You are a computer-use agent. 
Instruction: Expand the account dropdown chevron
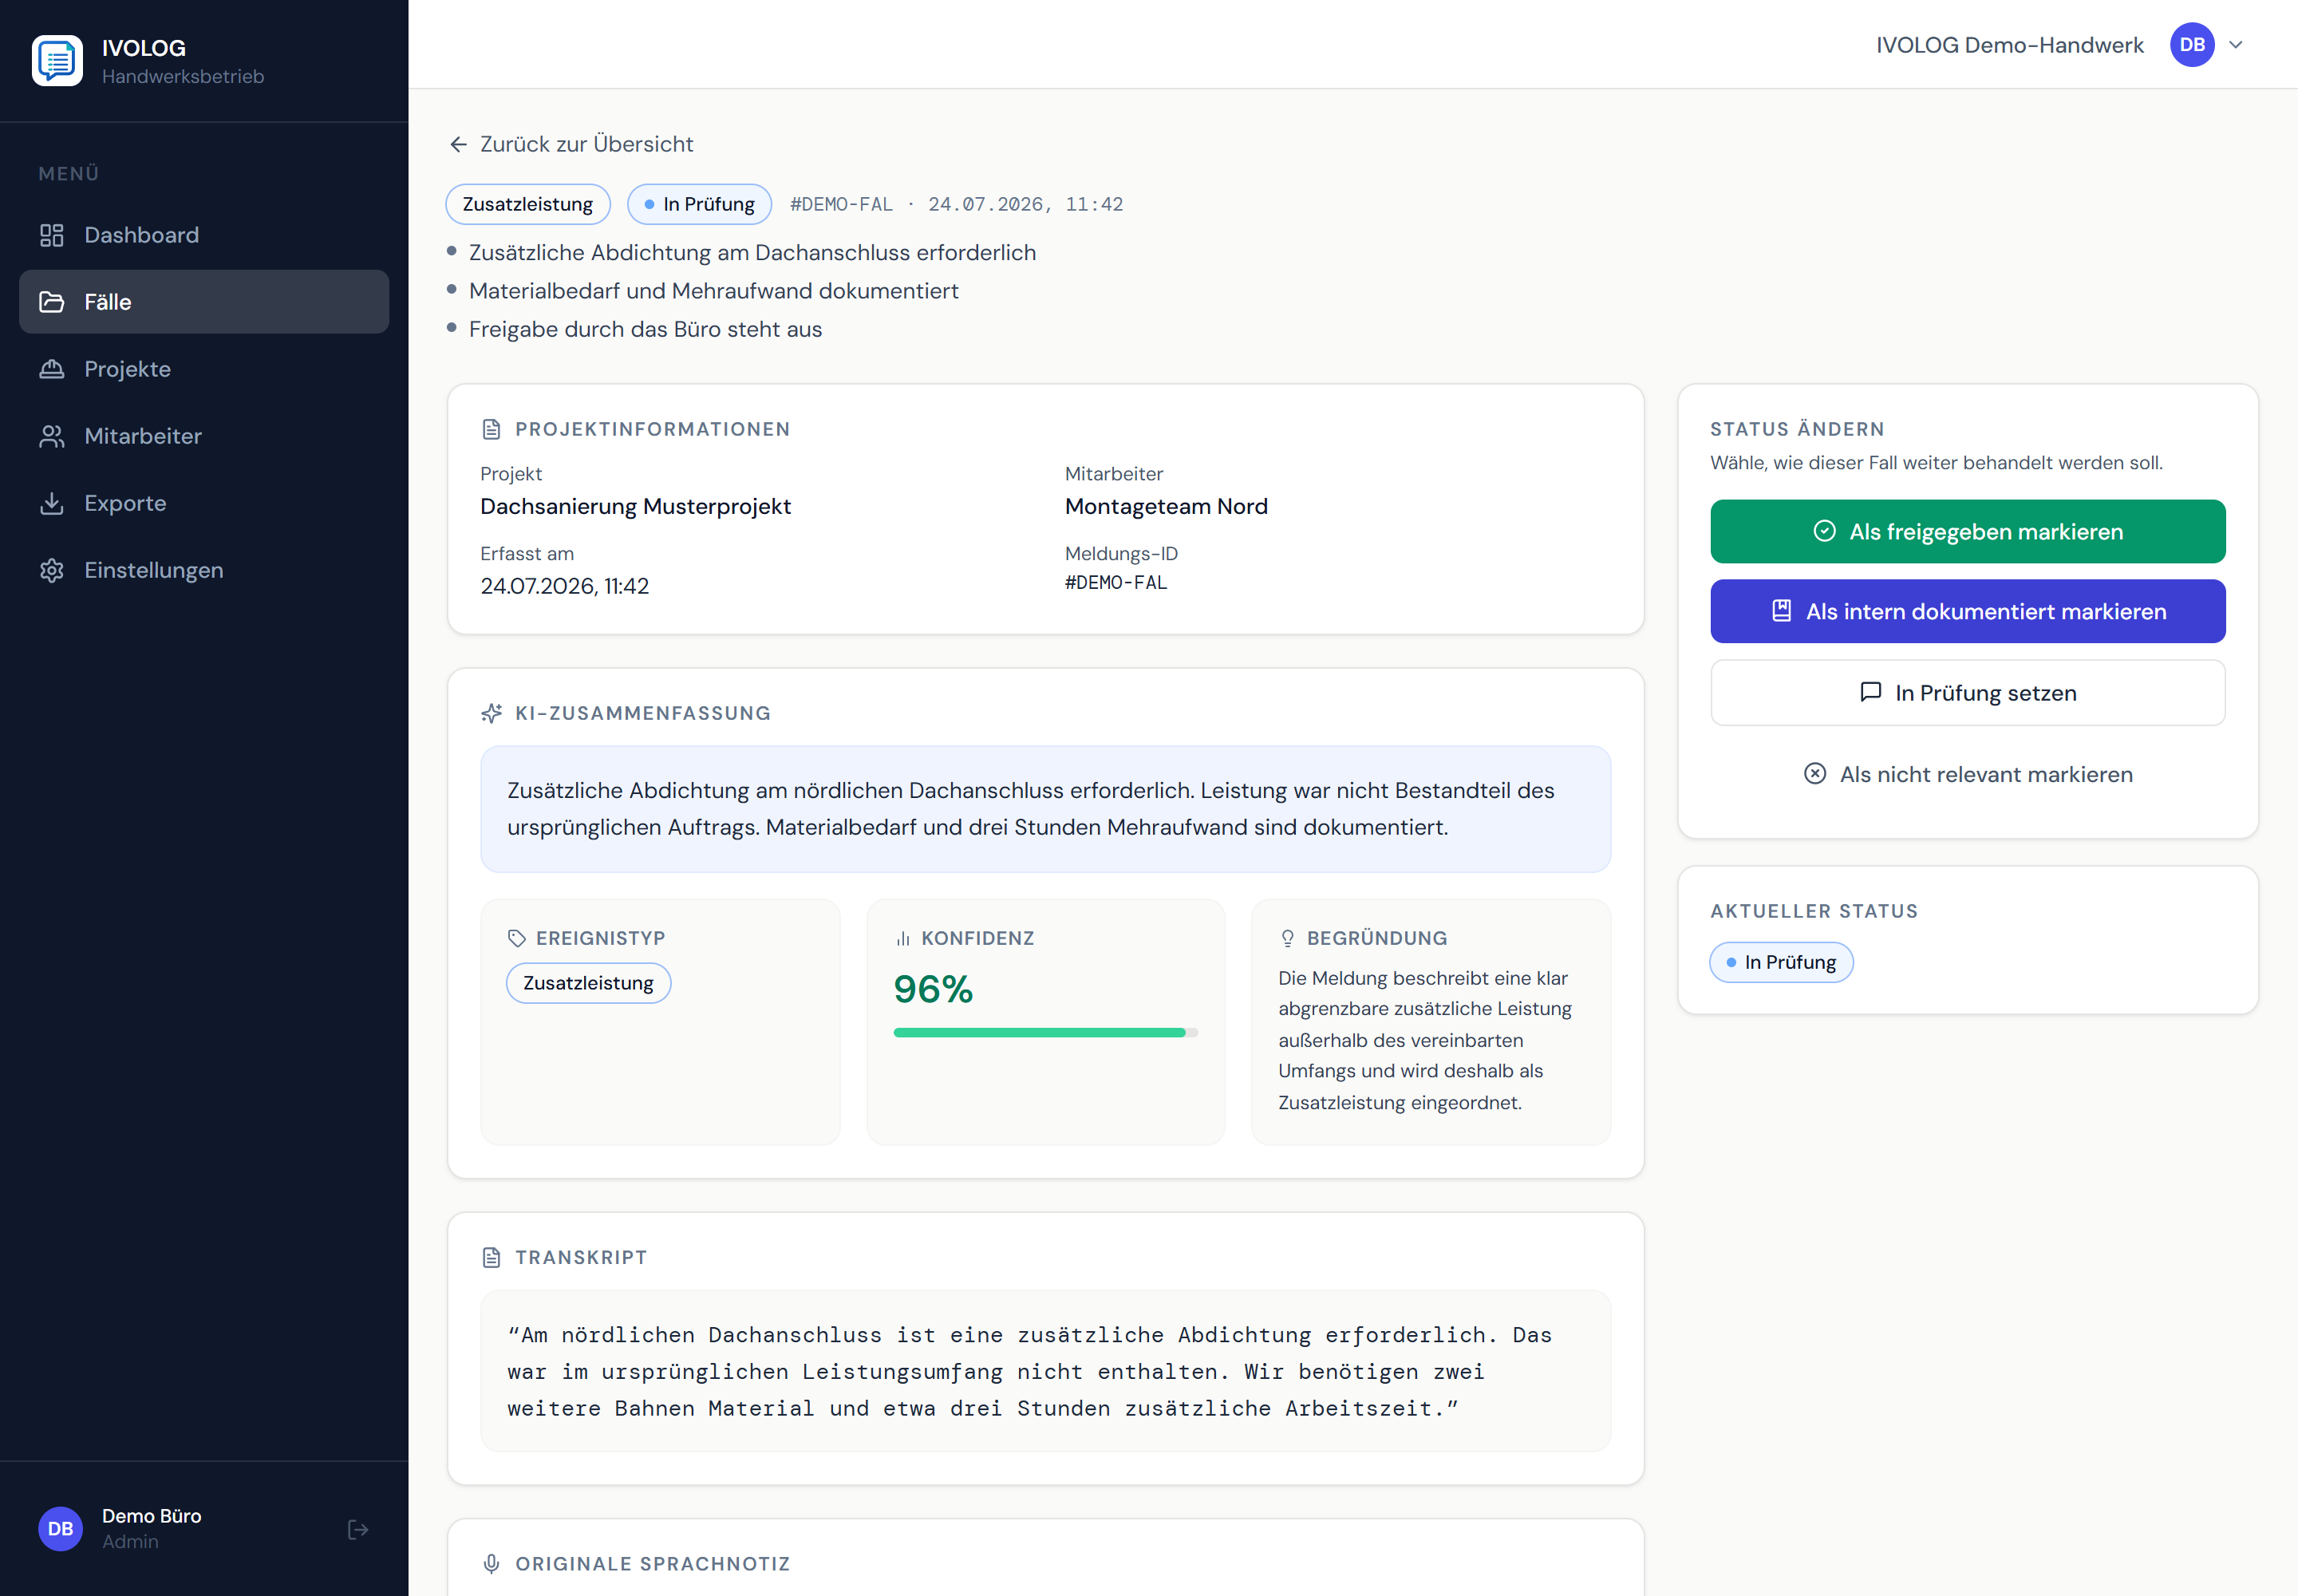[x=2236, y=45]
